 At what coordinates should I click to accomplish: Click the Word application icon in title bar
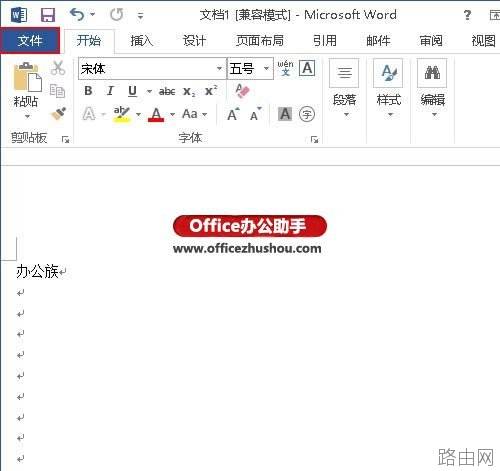pyautogui.click(x=19, y=15)
